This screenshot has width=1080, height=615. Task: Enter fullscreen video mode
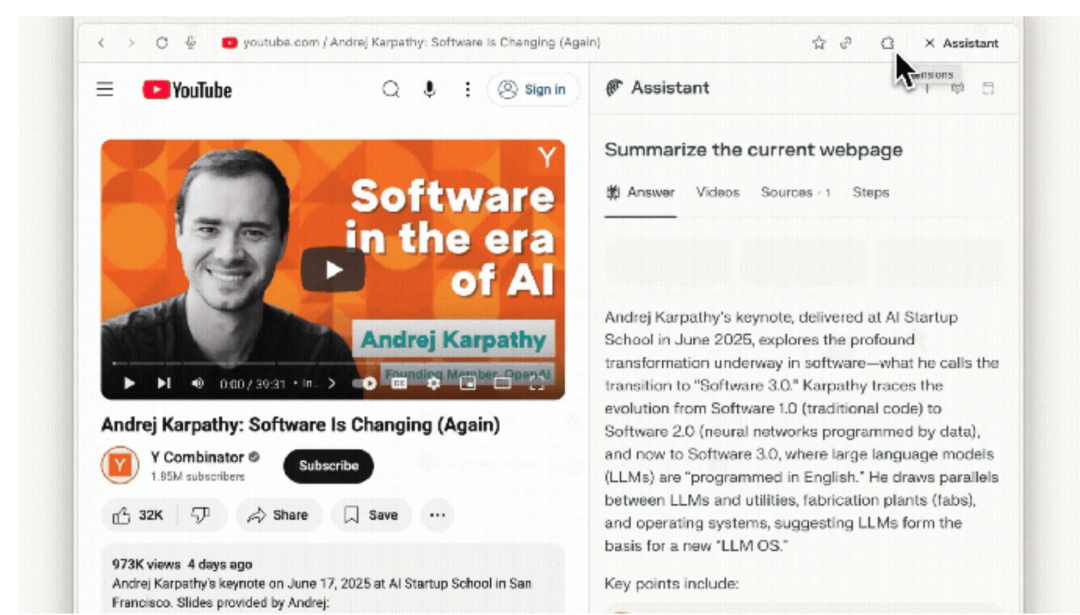point(537,384)
